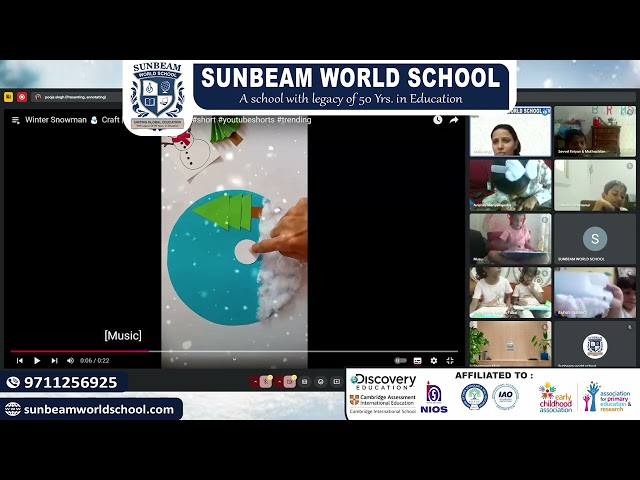Toggle subtitles/closed captions in YouTube player
Image resolution: width=640 pixels, height=480 pixels.
417,360
